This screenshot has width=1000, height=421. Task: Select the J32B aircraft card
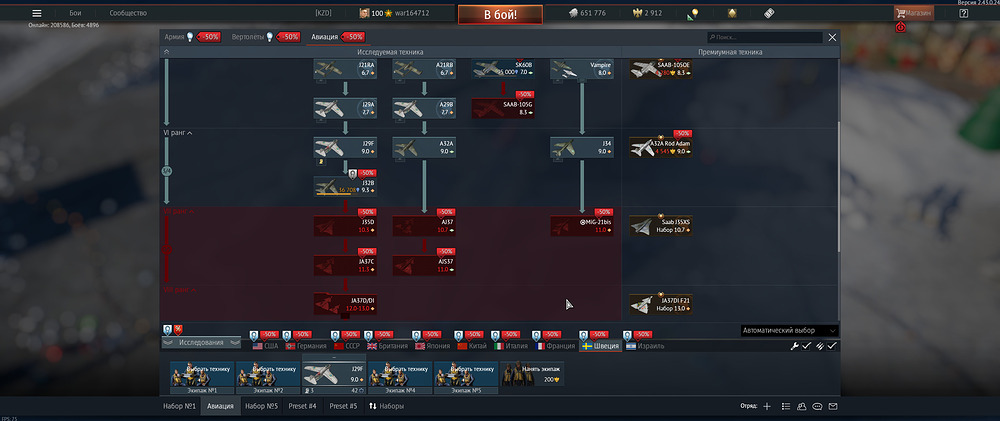345,187
